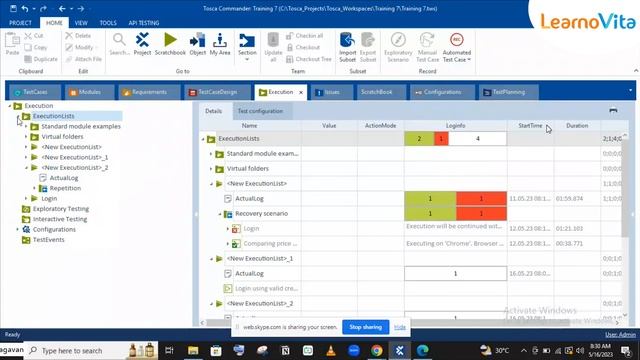Screen dimensions: 640x360
Task: Open the Requirements workspace tab
Action: click(x=148, y=92)
